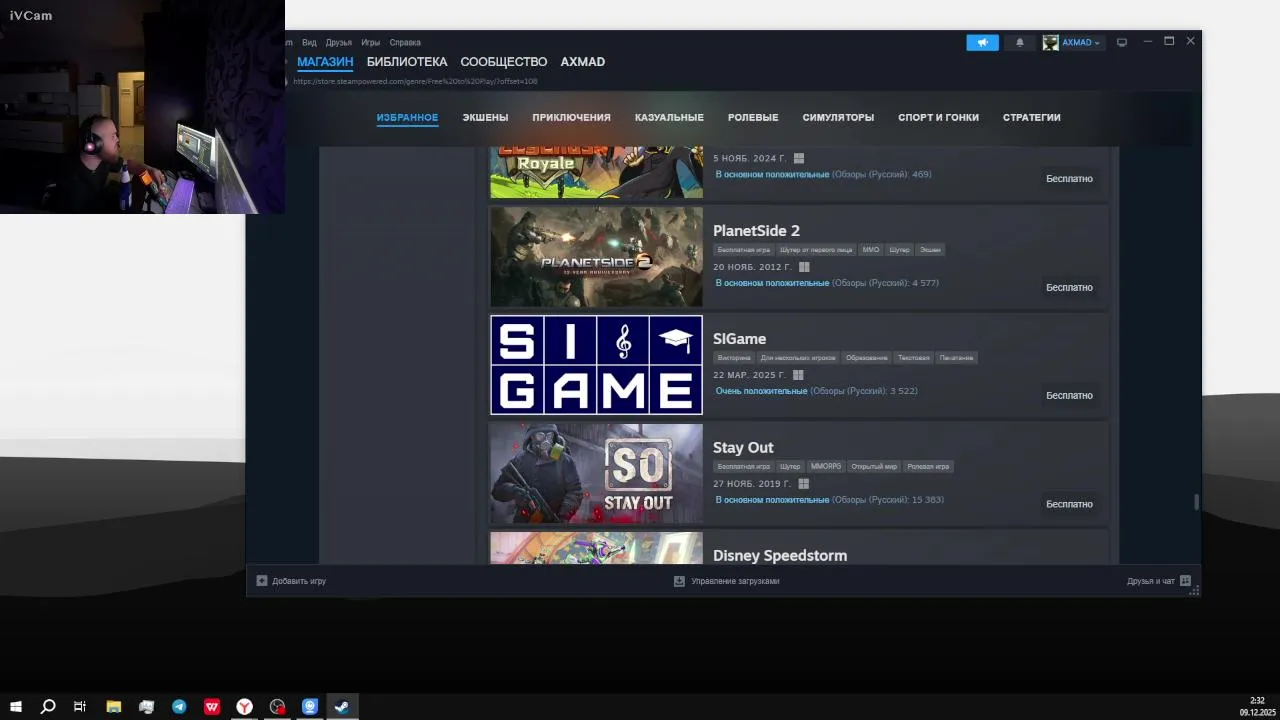Open the Вид menu
Viewport: 1280px width, 720px height.
coord(309,42)
